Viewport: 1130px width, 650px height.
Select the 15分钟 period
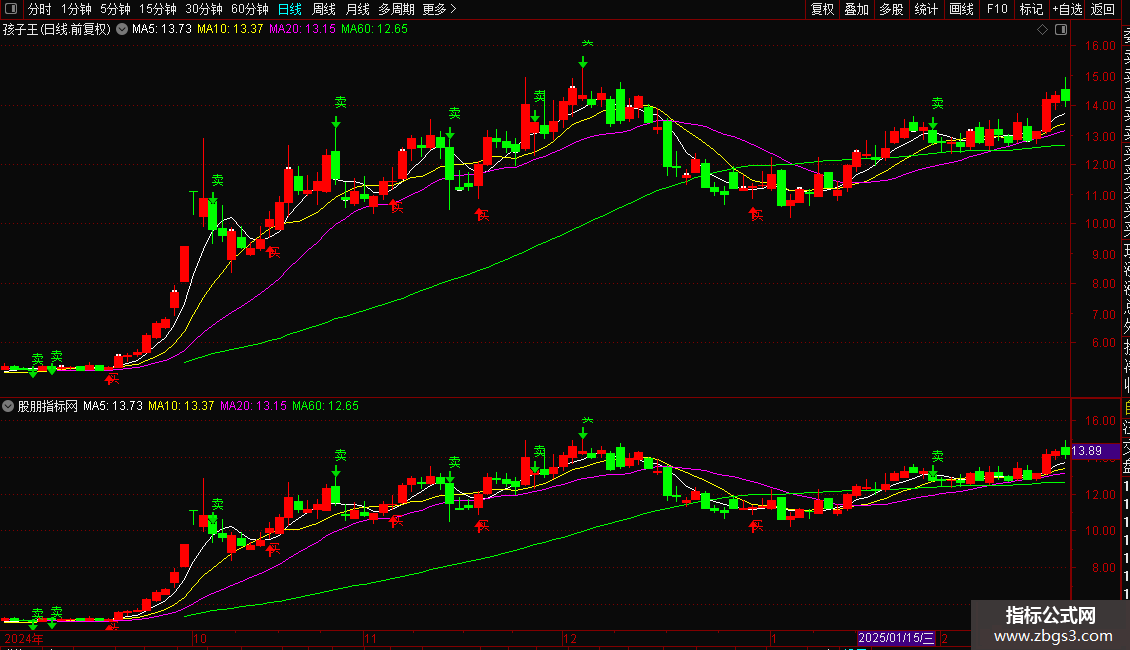(x=158, y=9)
